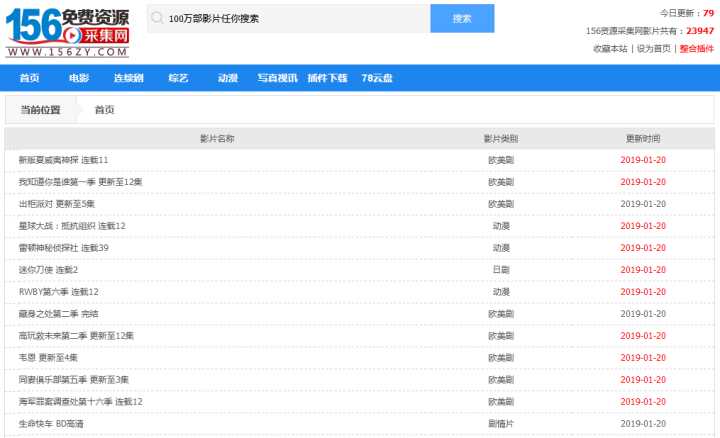Open RWBY第六季 连载12 entry
Viewport: 720px width, 438px height.
point(58,292)
